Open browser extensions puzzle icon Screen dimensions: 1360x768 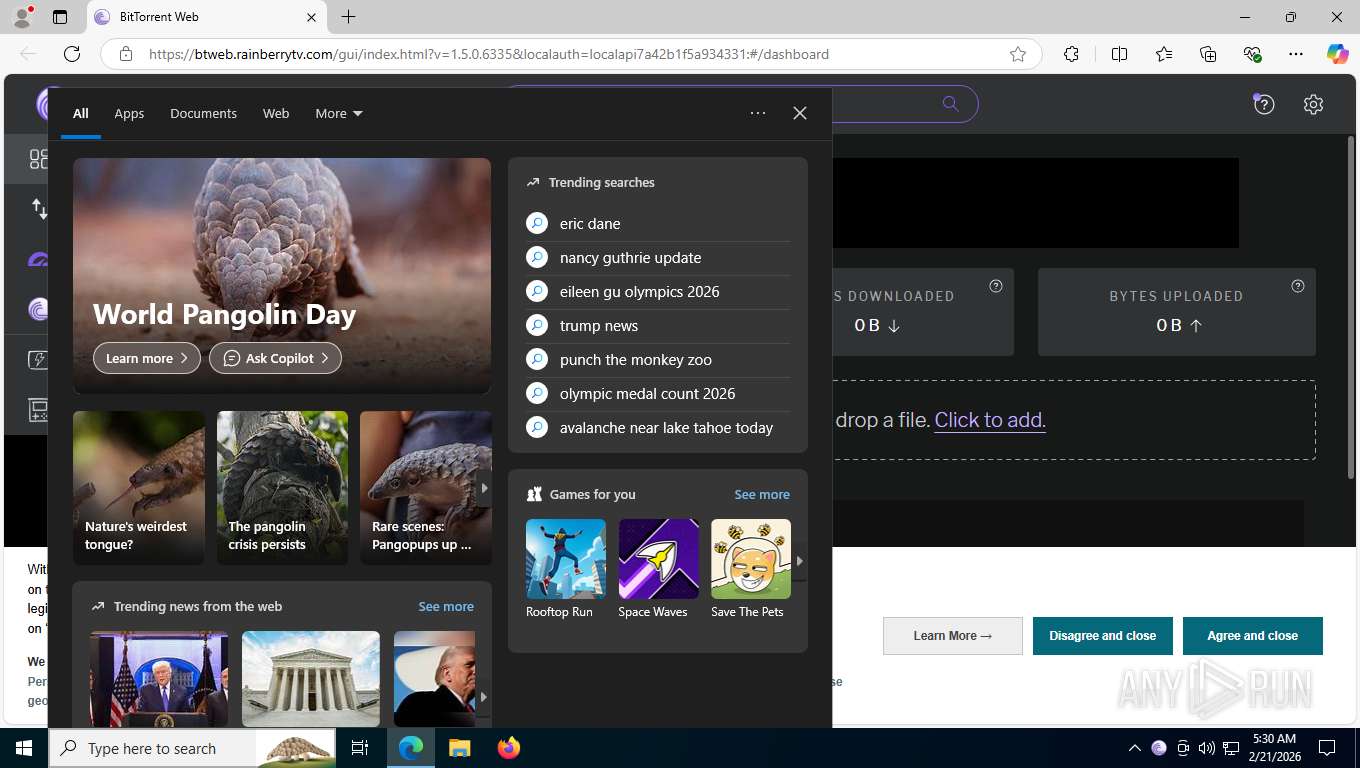[x=1071, y=54]
